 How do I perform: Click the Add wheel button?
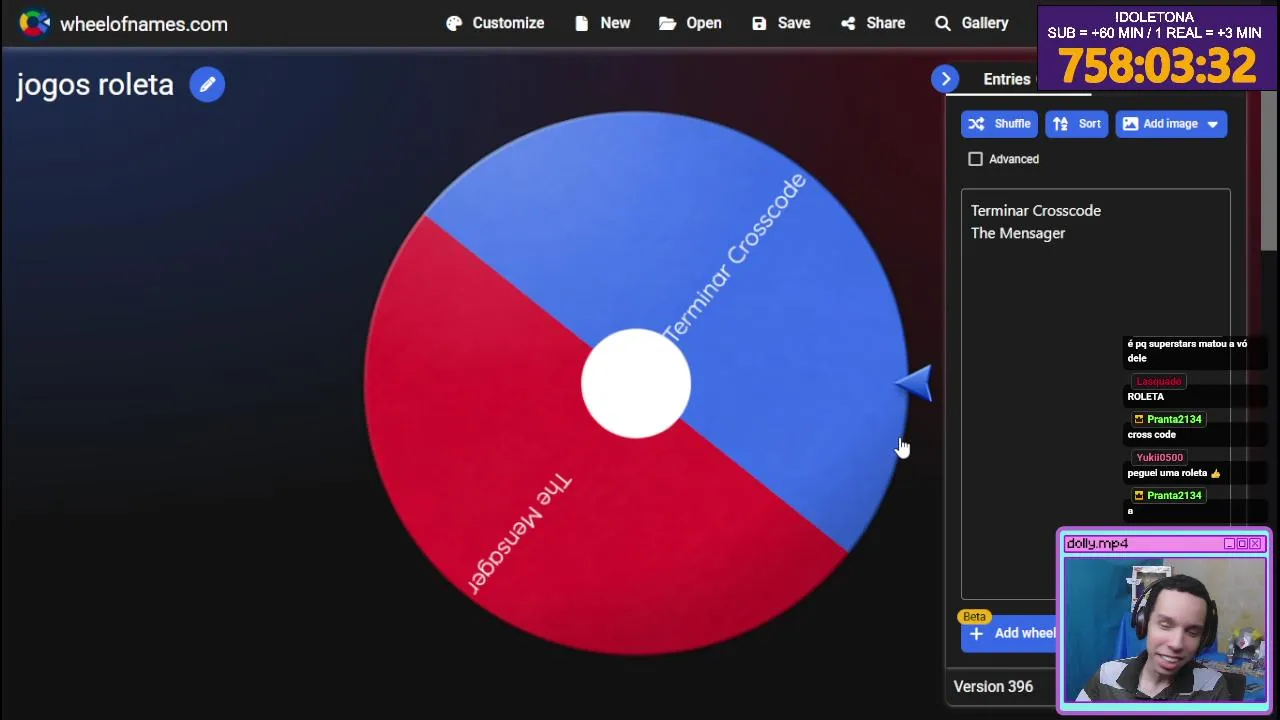coord(1010,633)
